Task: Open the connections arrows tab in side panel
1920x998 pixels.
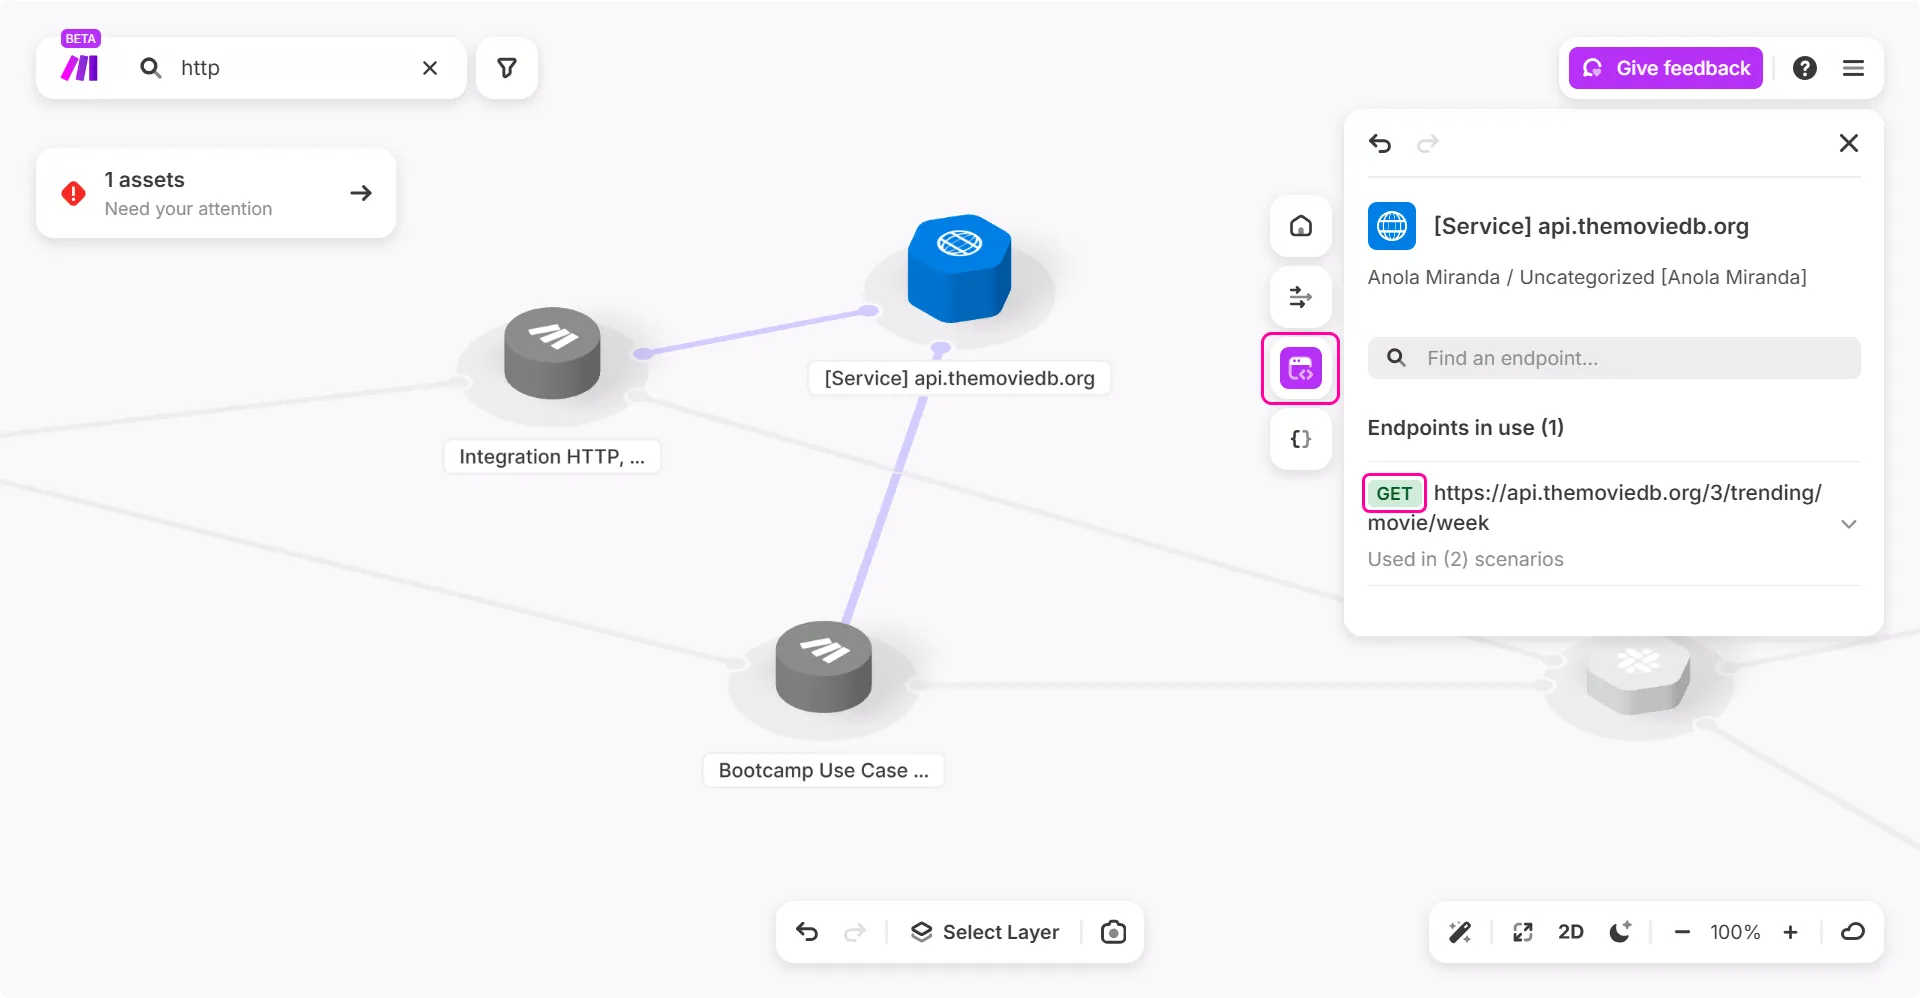Action: pos(1301,297)
